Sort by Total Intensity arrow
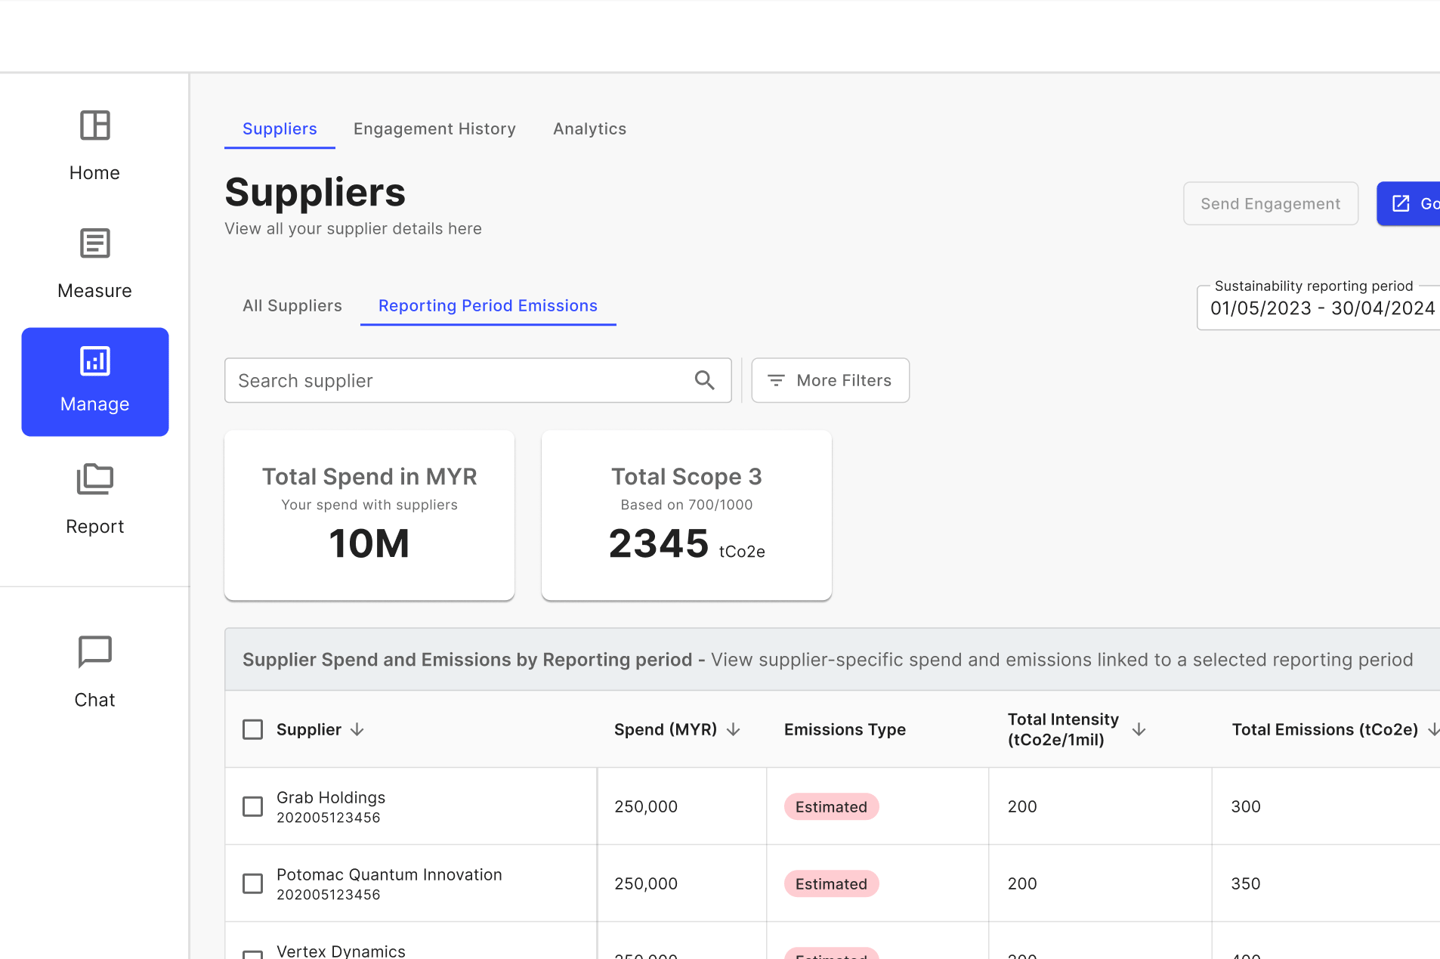1440x959 pixels. click(1138, 730)
